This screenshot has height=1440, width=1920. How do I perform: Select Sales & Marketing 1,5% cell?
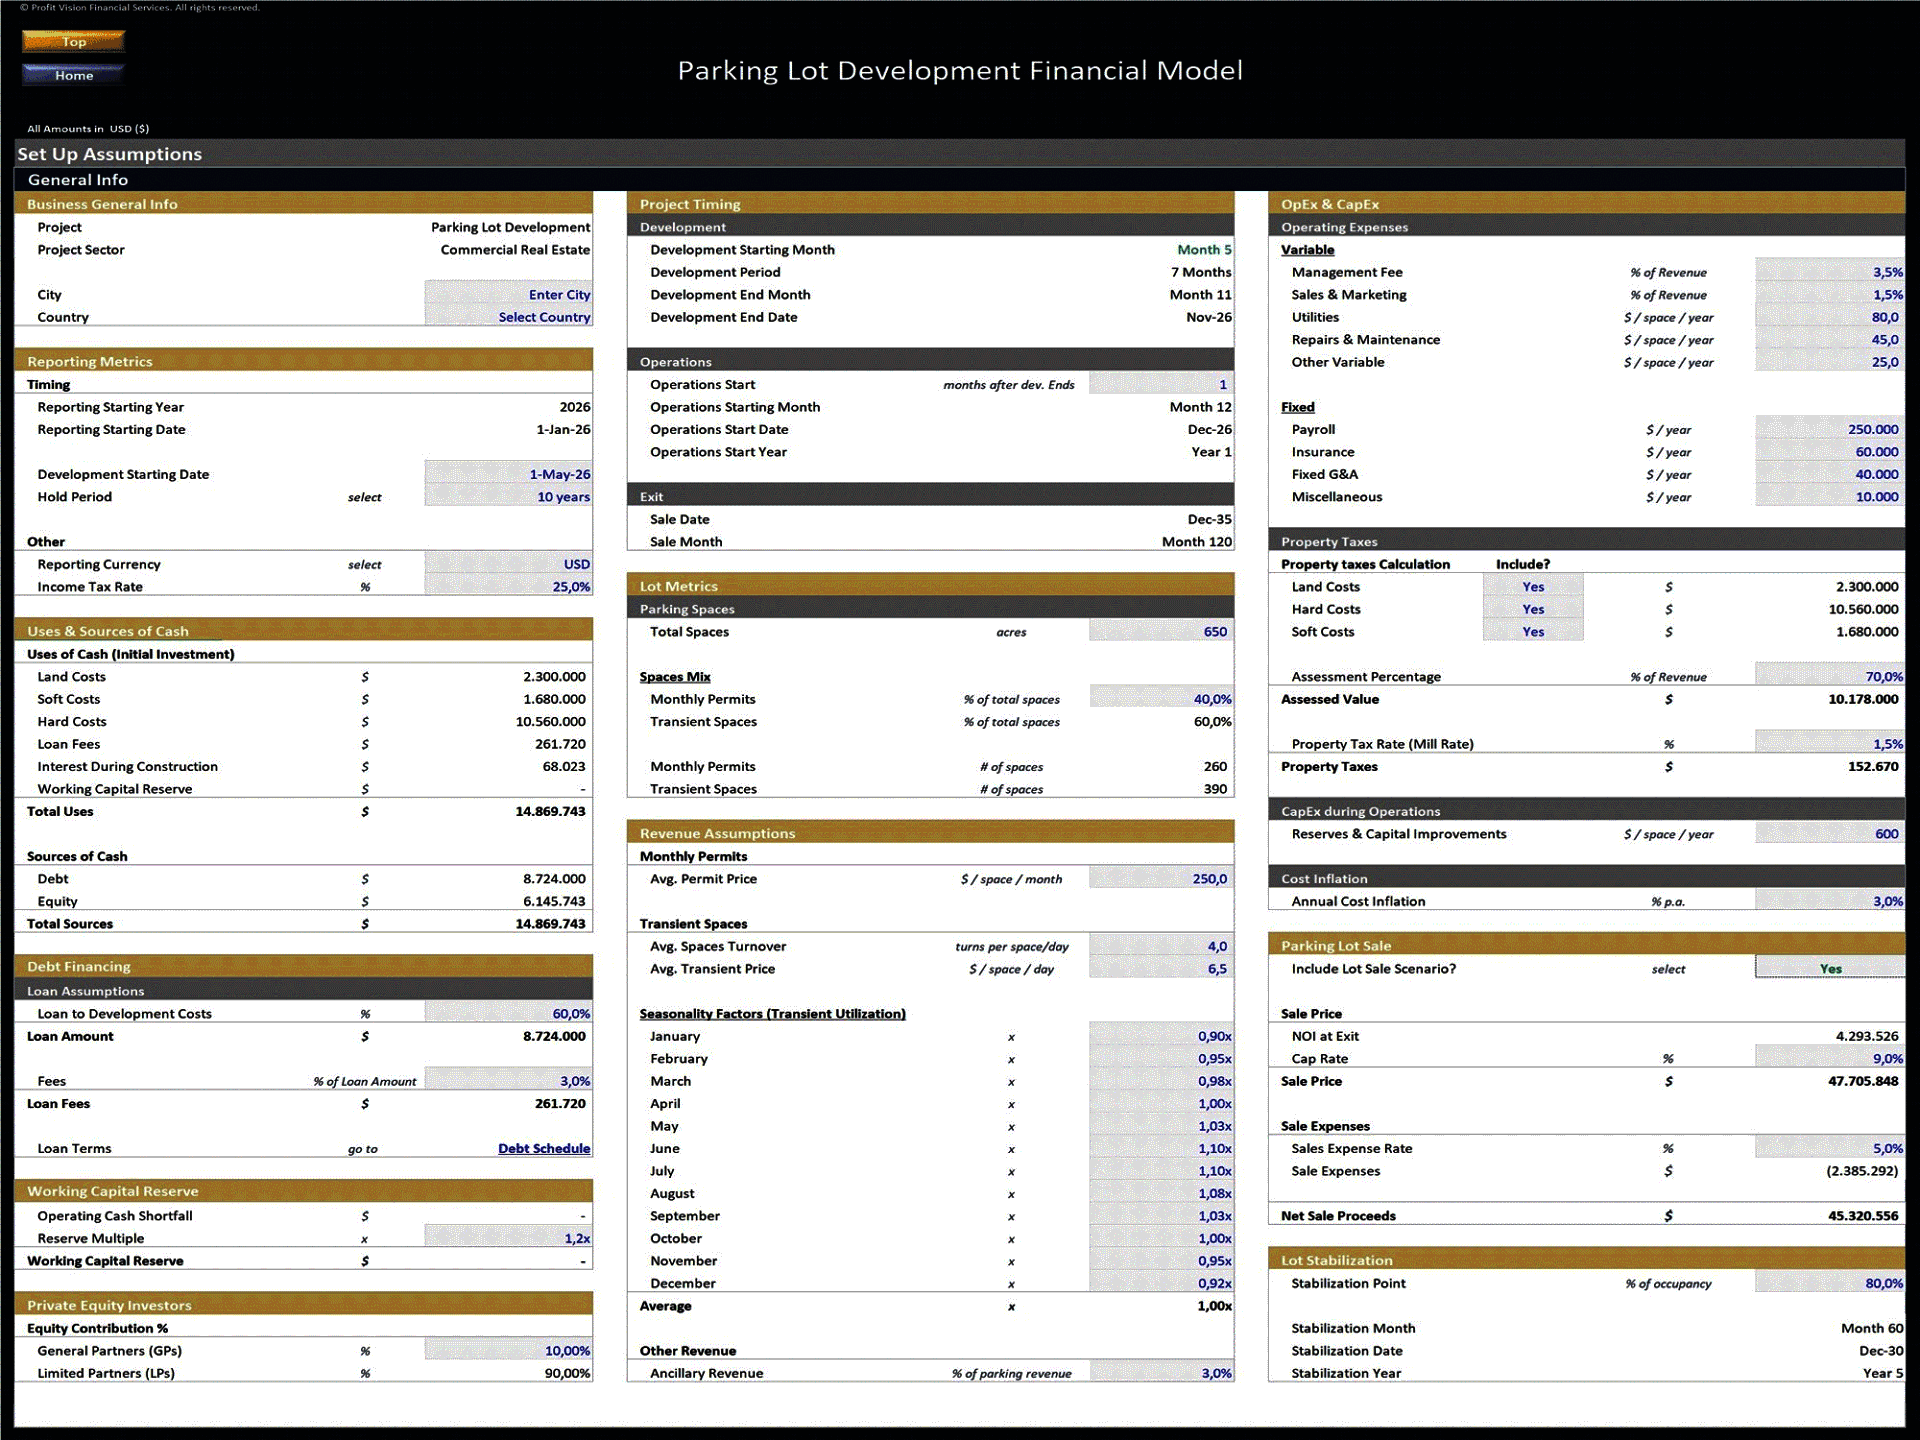pyautogui.click(x=1830, y=295)
